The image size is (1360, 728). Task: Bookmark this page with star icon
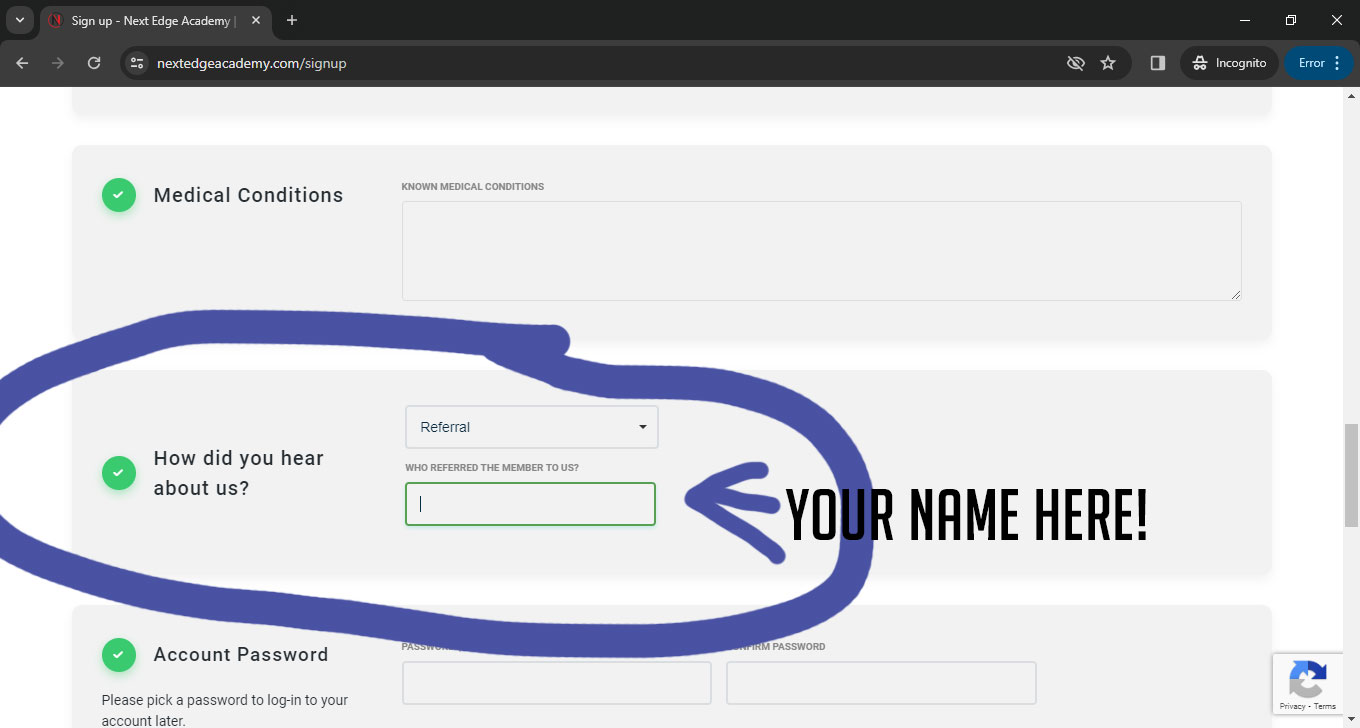[x=1108, y=63]
